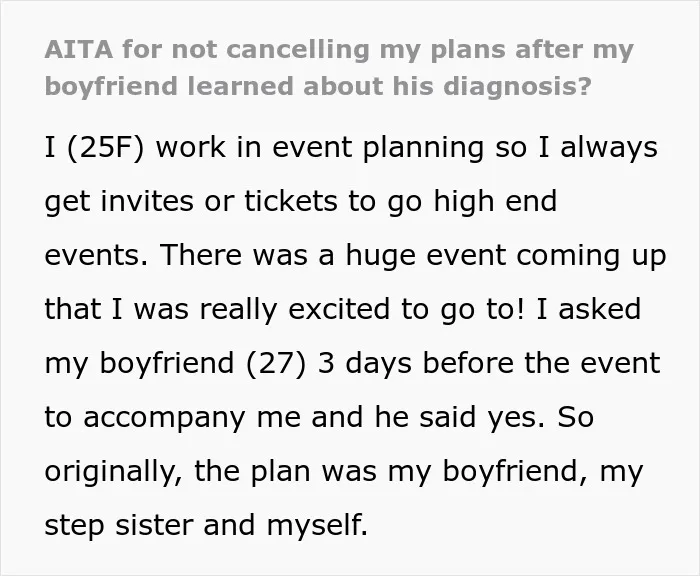700x576 pixels.
Task: Click the phrase 'he said yes.'
Action: [459, 417]
